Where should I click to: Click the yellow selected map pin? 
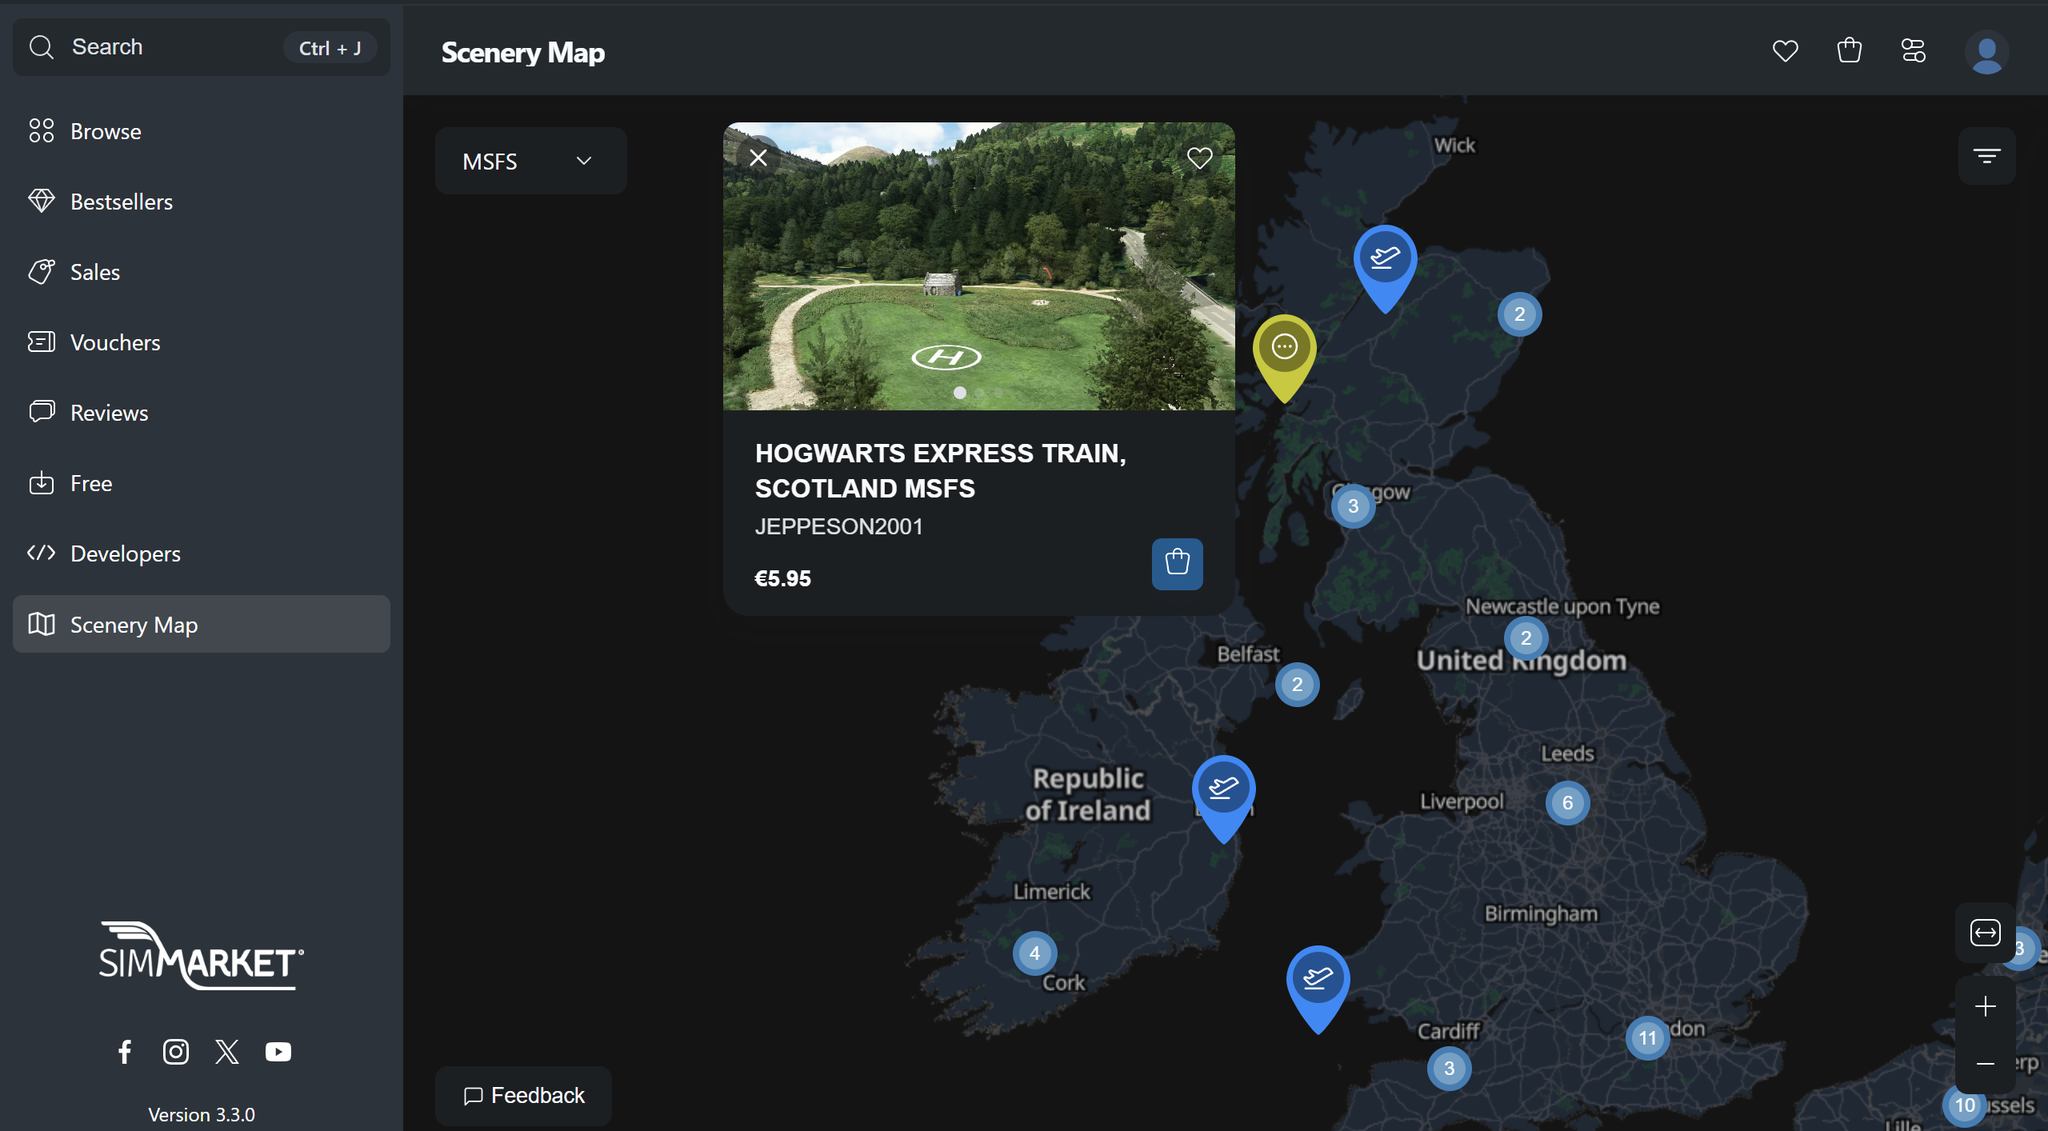1284,348
